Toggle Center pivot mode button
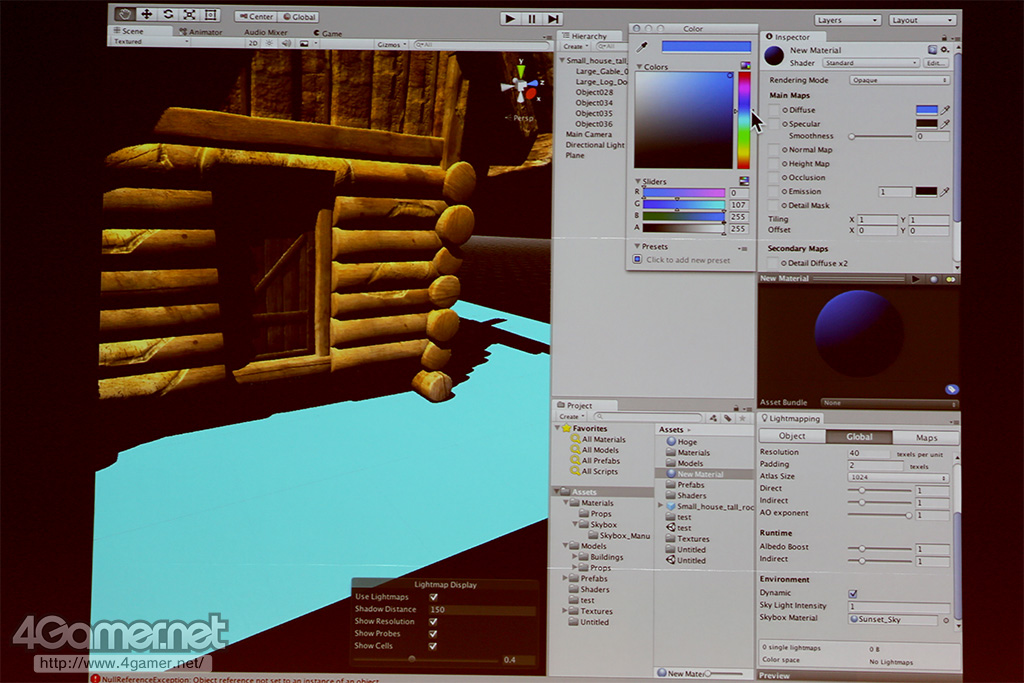Viewport: 1024px width, 683px height. pos(257,16)
